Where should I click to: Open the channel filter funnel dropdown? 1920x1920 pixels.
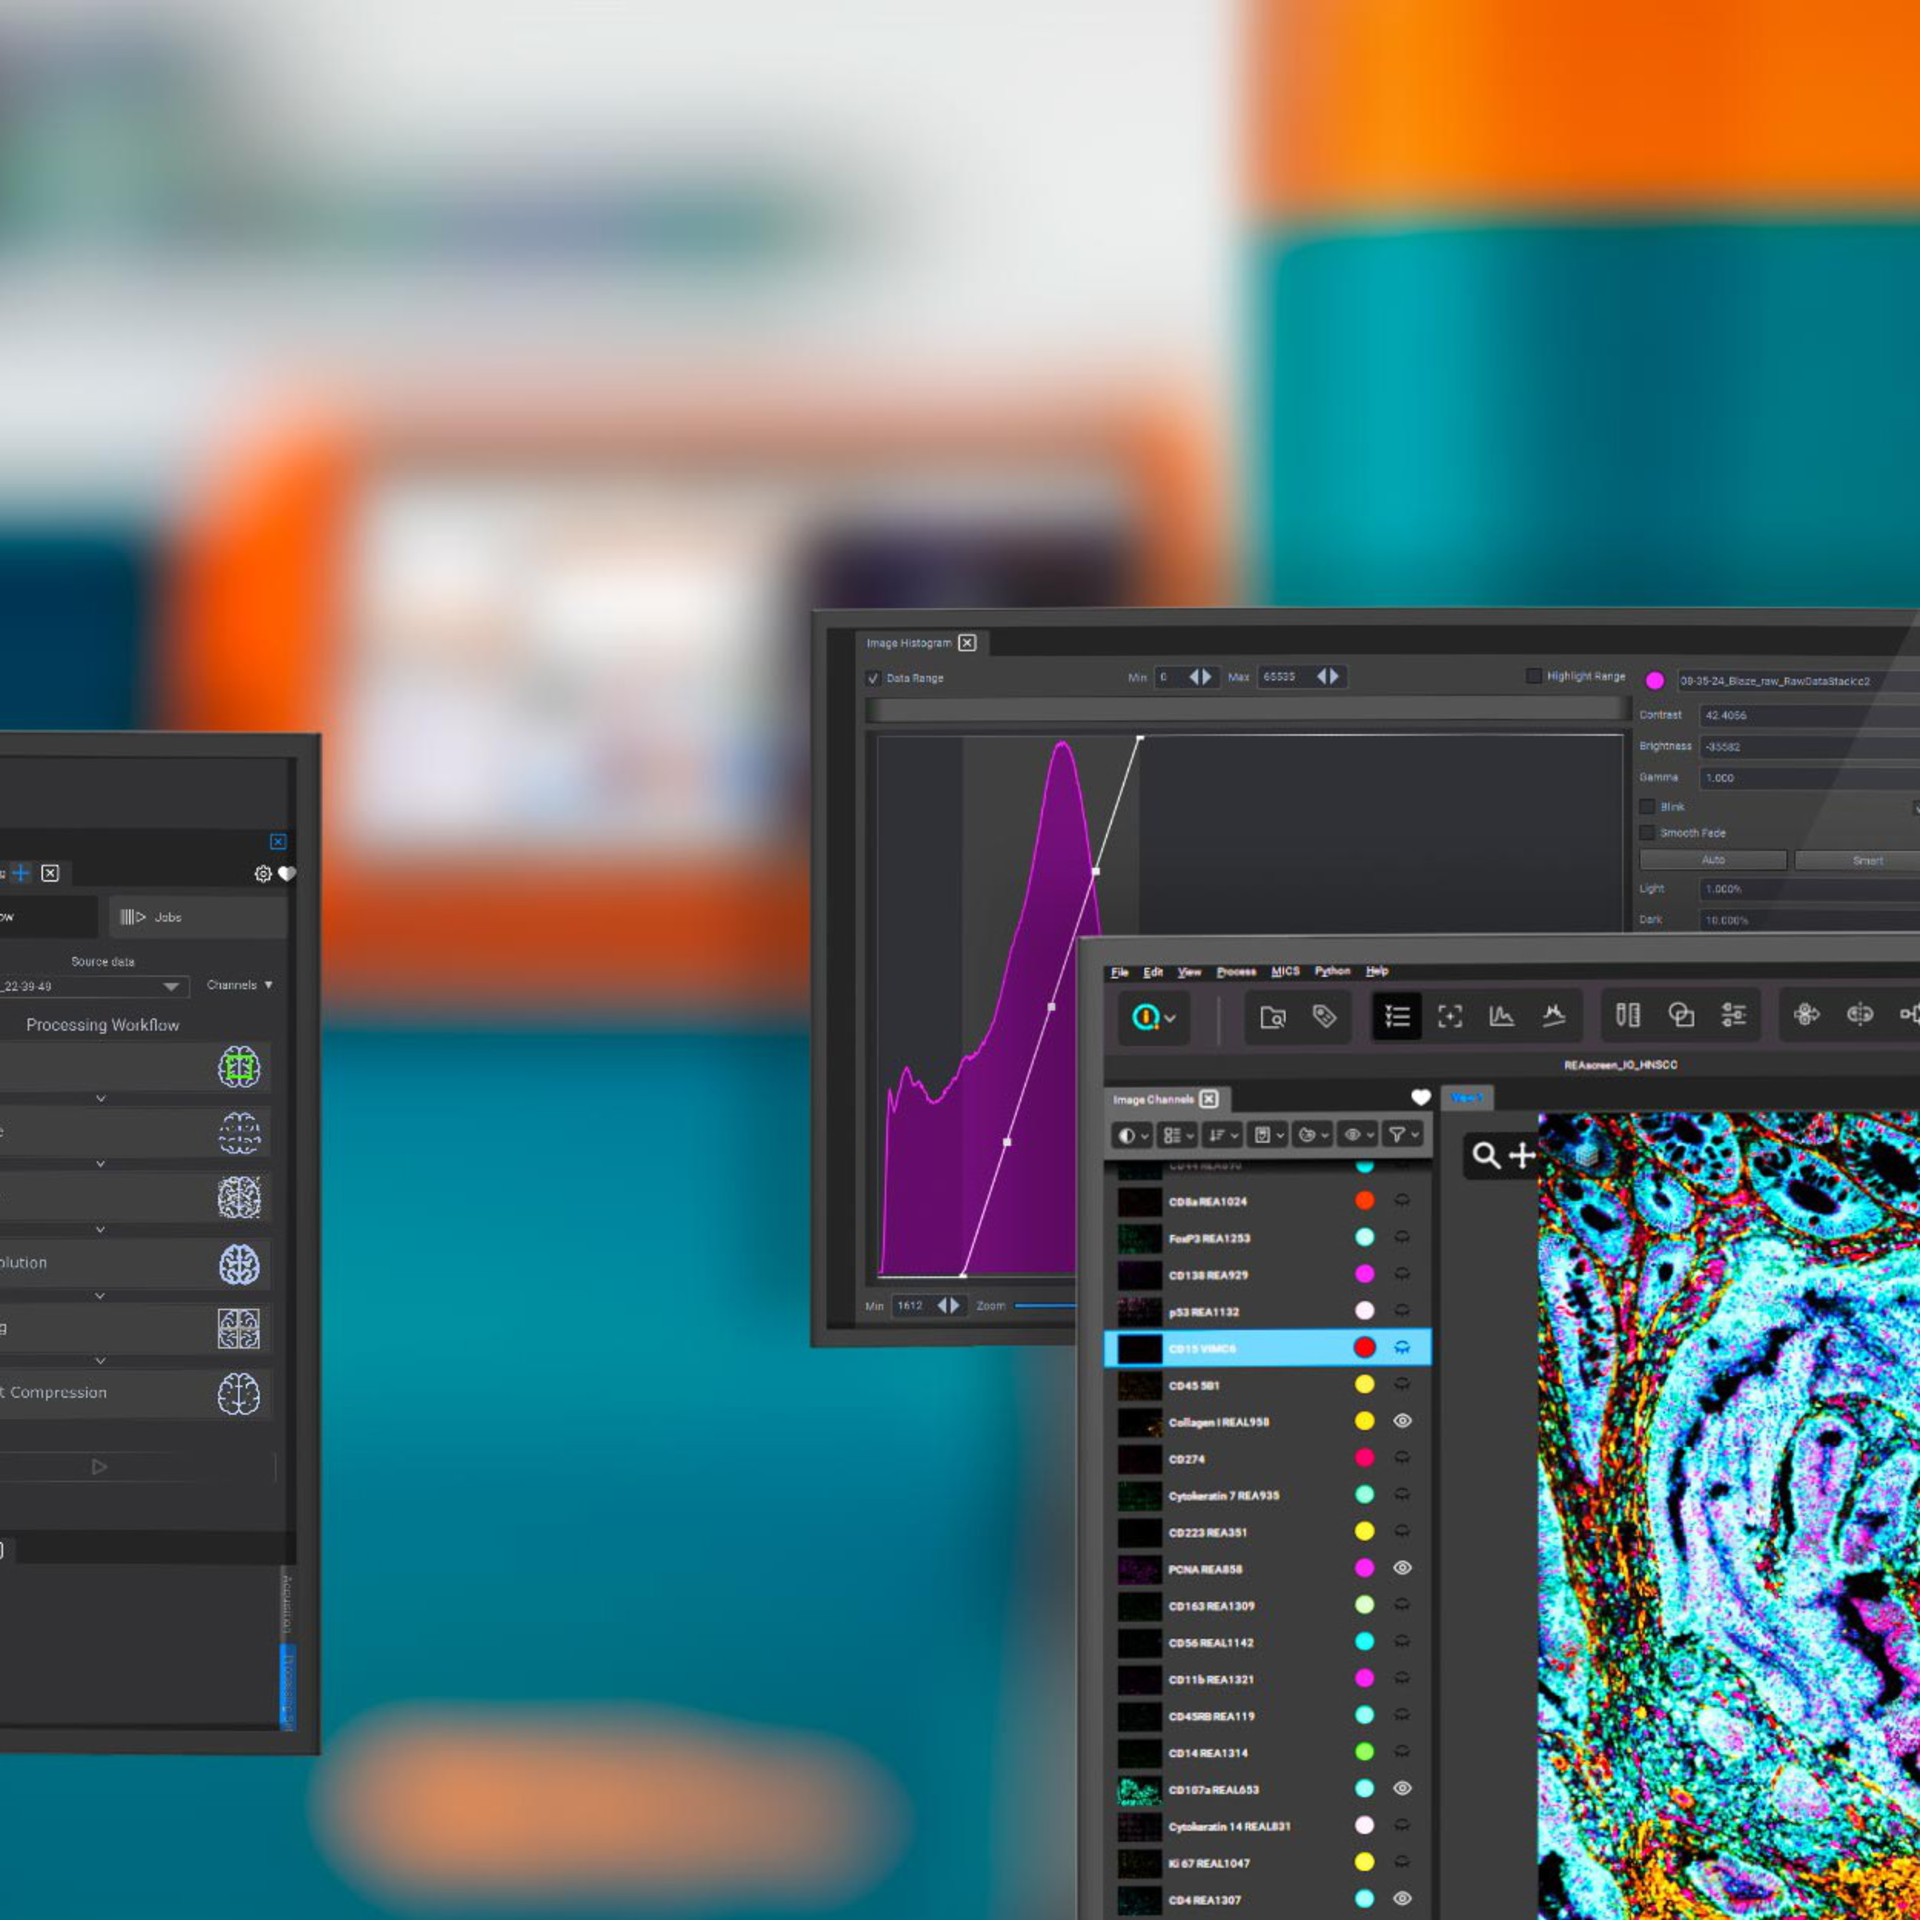1403,1135
